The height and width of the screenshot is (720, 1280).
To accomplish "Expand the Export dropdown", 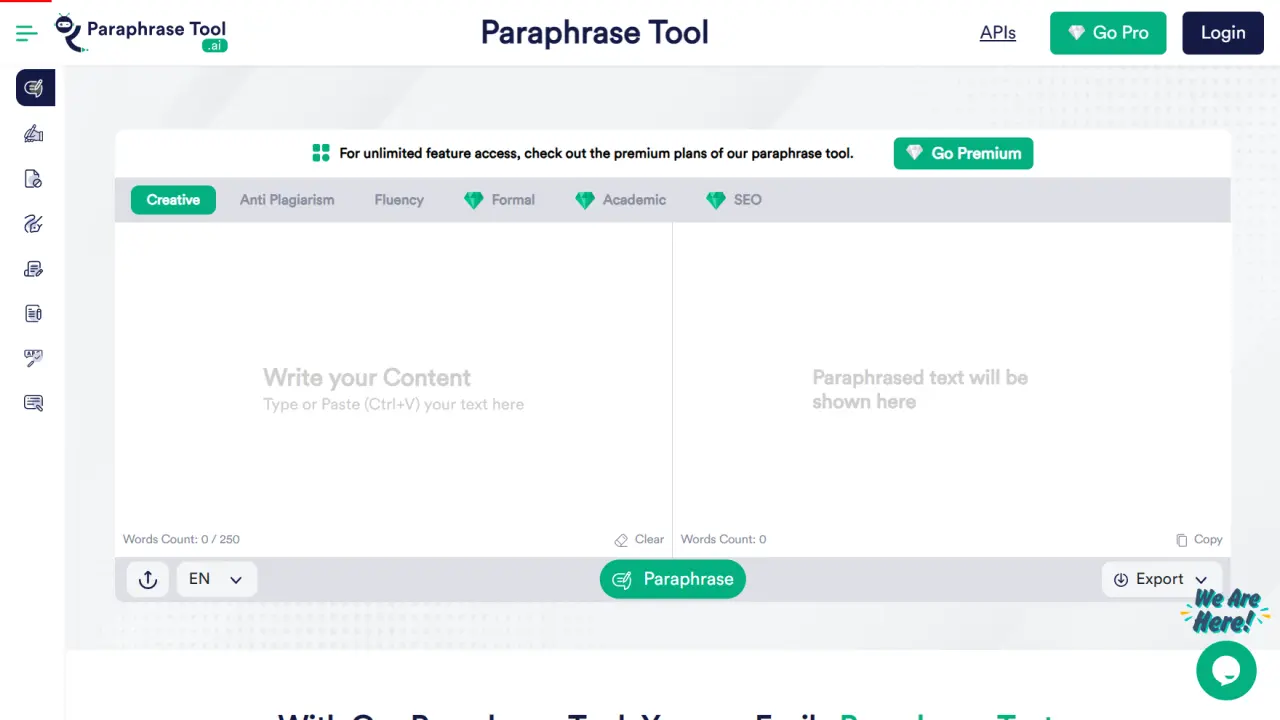I will pos(1161,579).
